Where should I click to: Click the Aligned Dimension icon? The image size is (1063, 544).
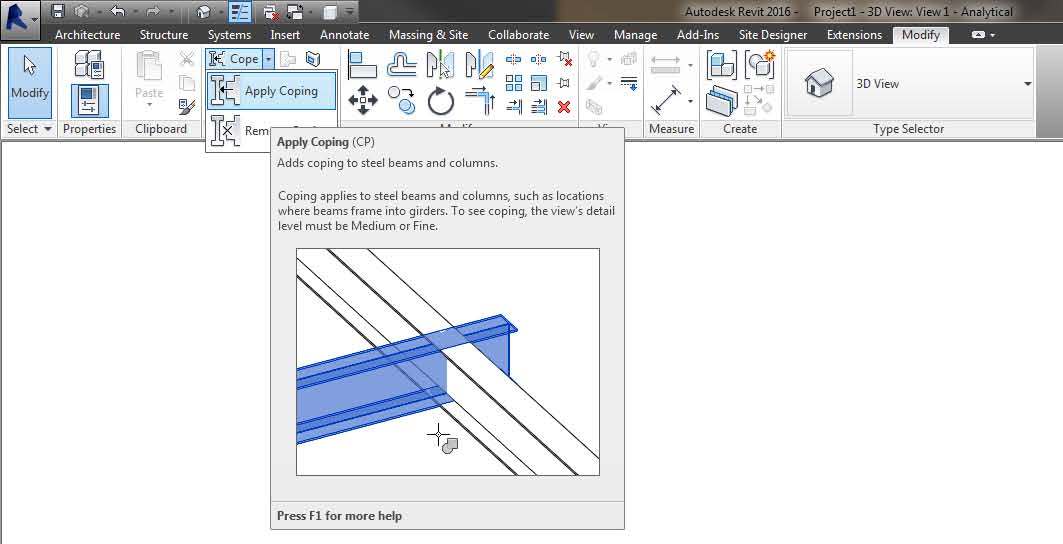pyautogui.click(x=666, y=100)
